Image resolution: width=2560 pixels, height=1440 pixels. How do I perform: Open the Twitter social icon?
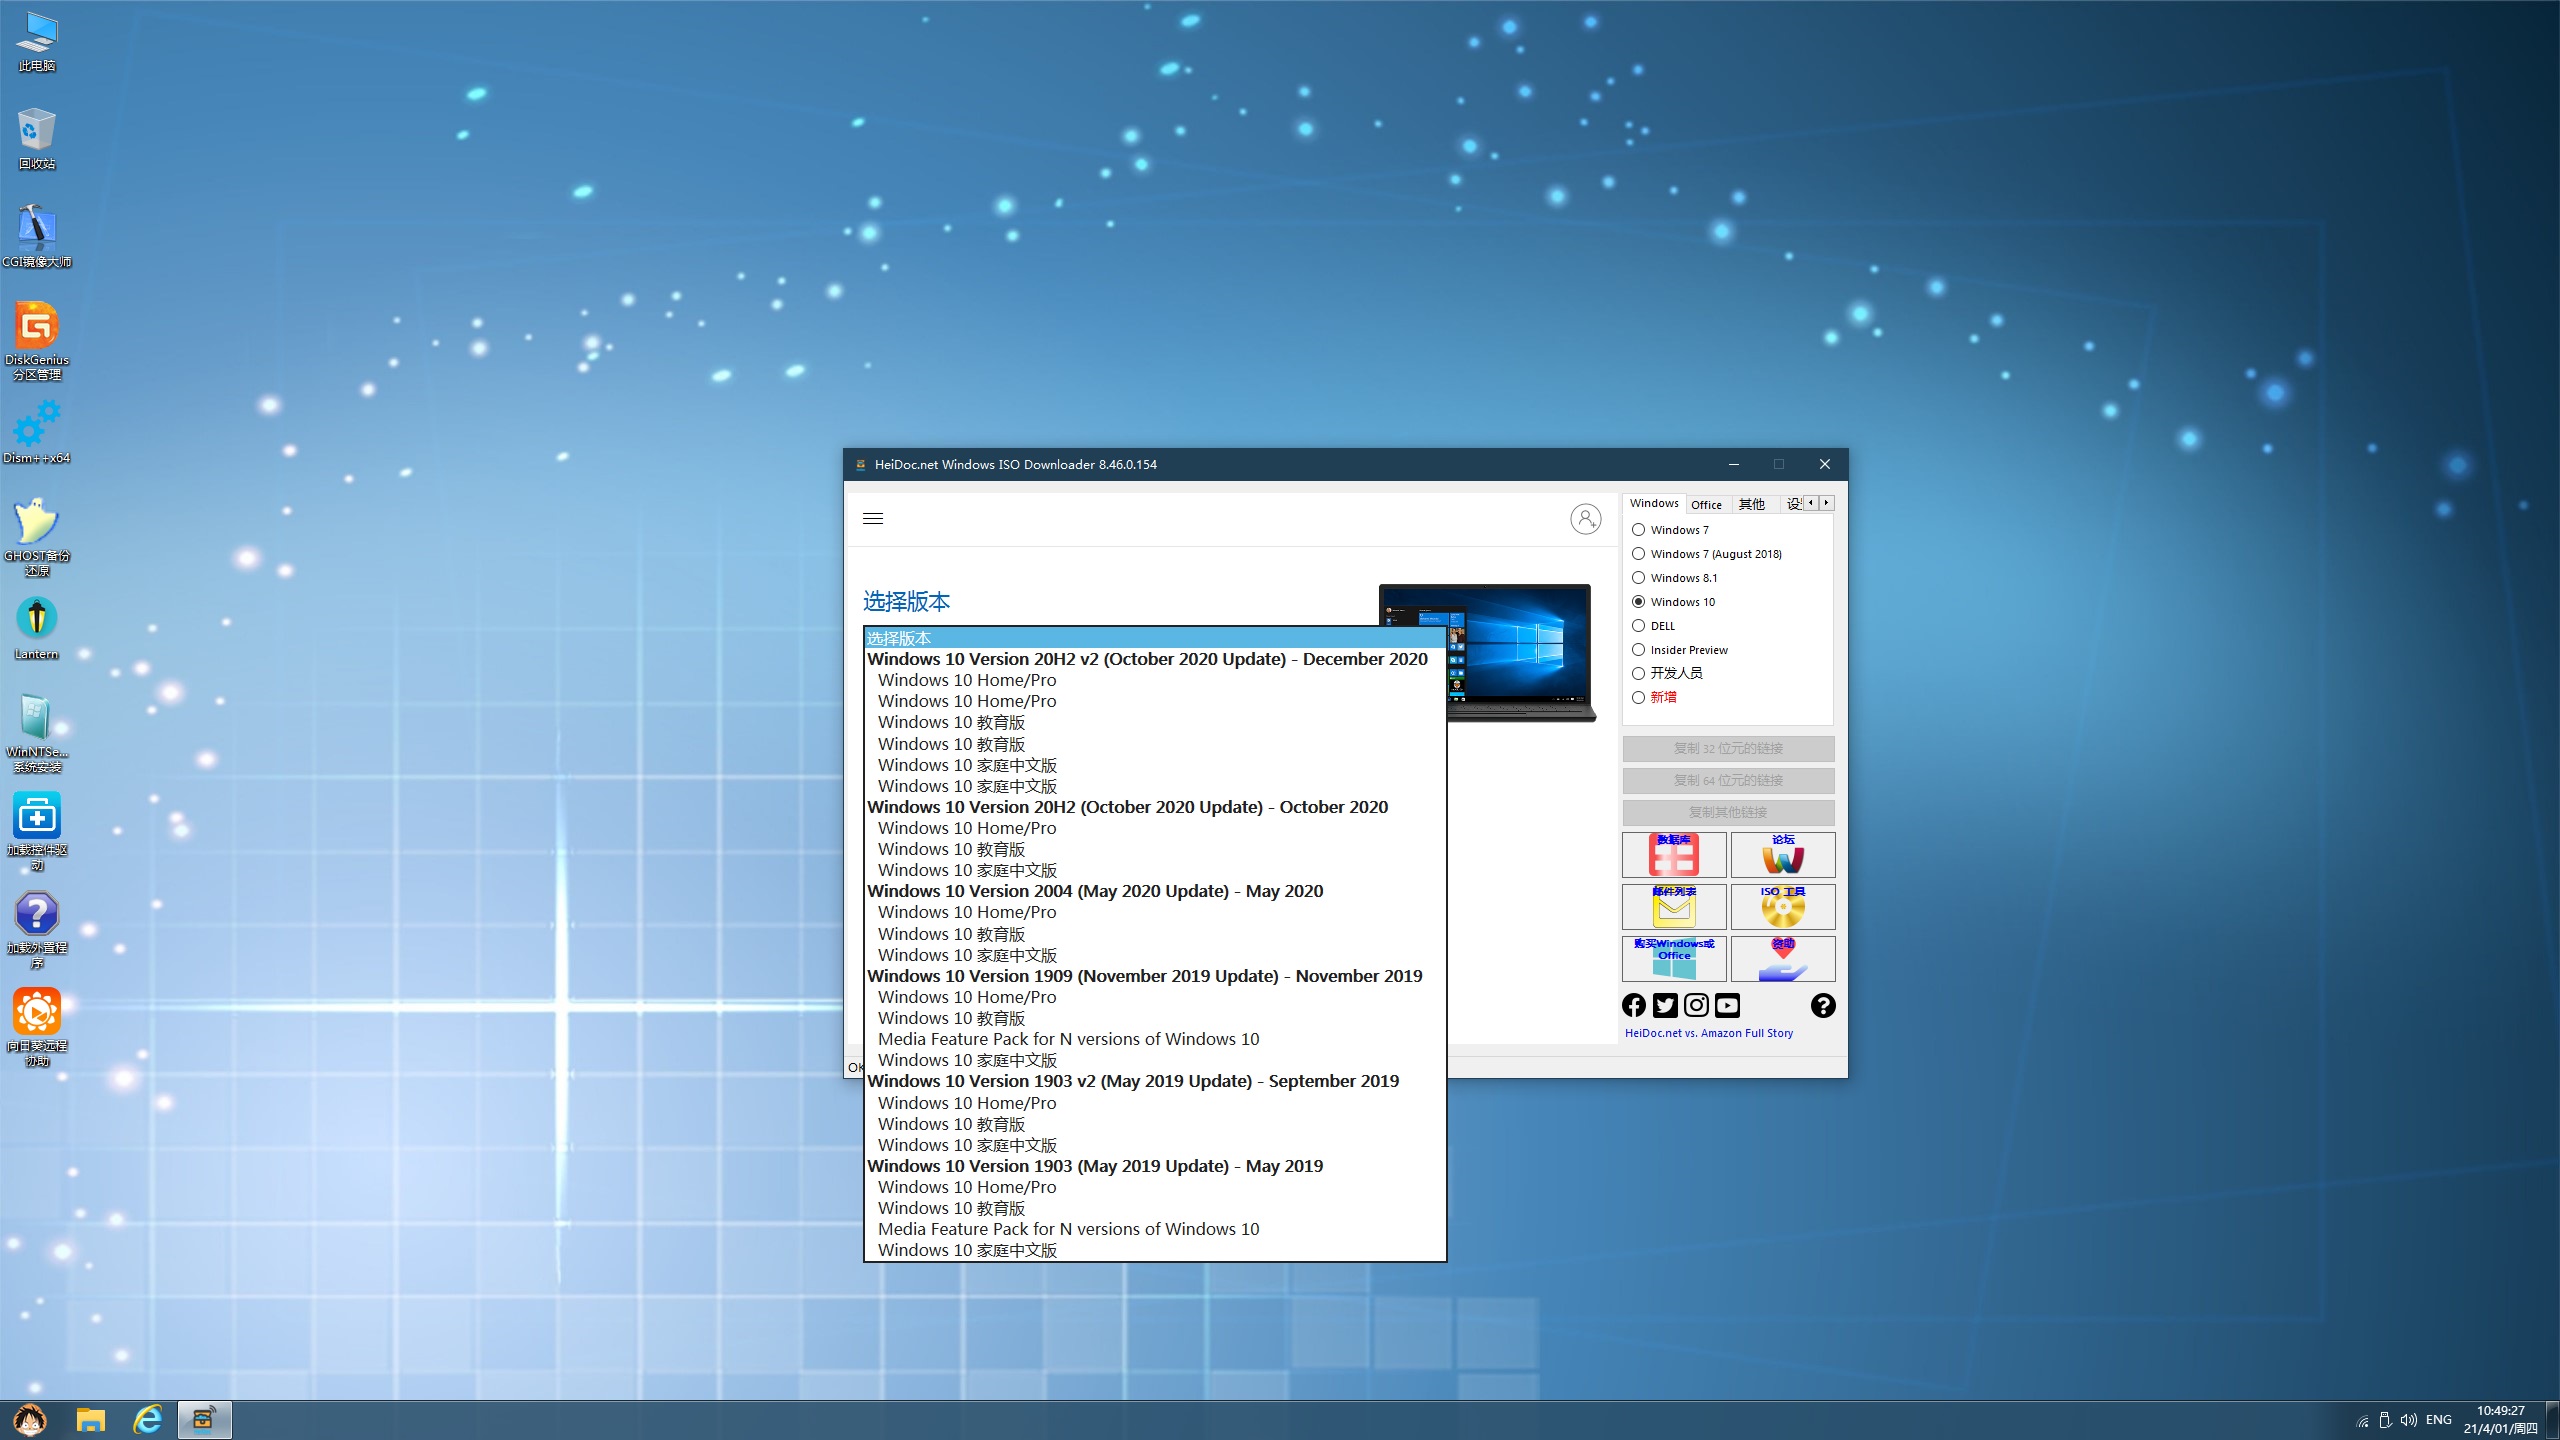pyautogui.click(x=1665, y=1005)
